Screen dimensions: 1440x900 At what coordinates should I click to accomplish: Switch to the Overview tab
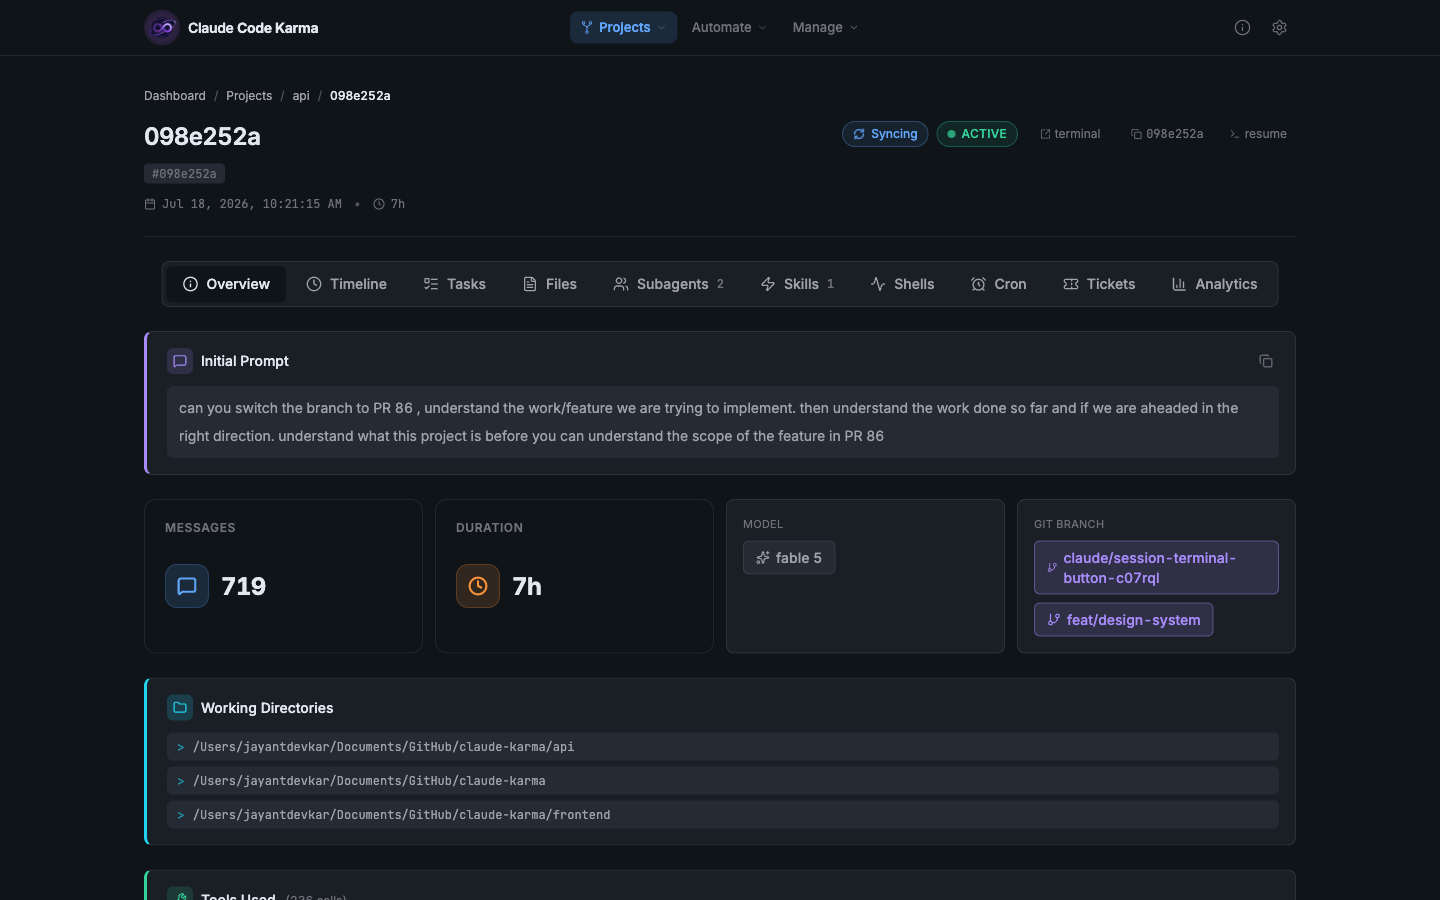pos(226,284)
